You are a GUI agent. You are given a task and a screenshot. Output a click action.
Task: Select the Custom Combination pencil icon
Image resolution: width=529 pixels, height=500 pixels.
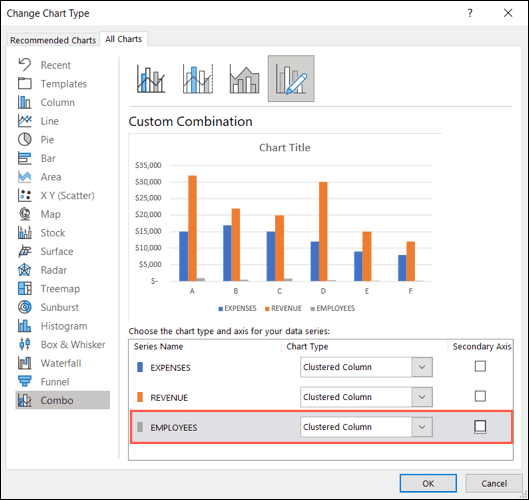pos(291,79)
